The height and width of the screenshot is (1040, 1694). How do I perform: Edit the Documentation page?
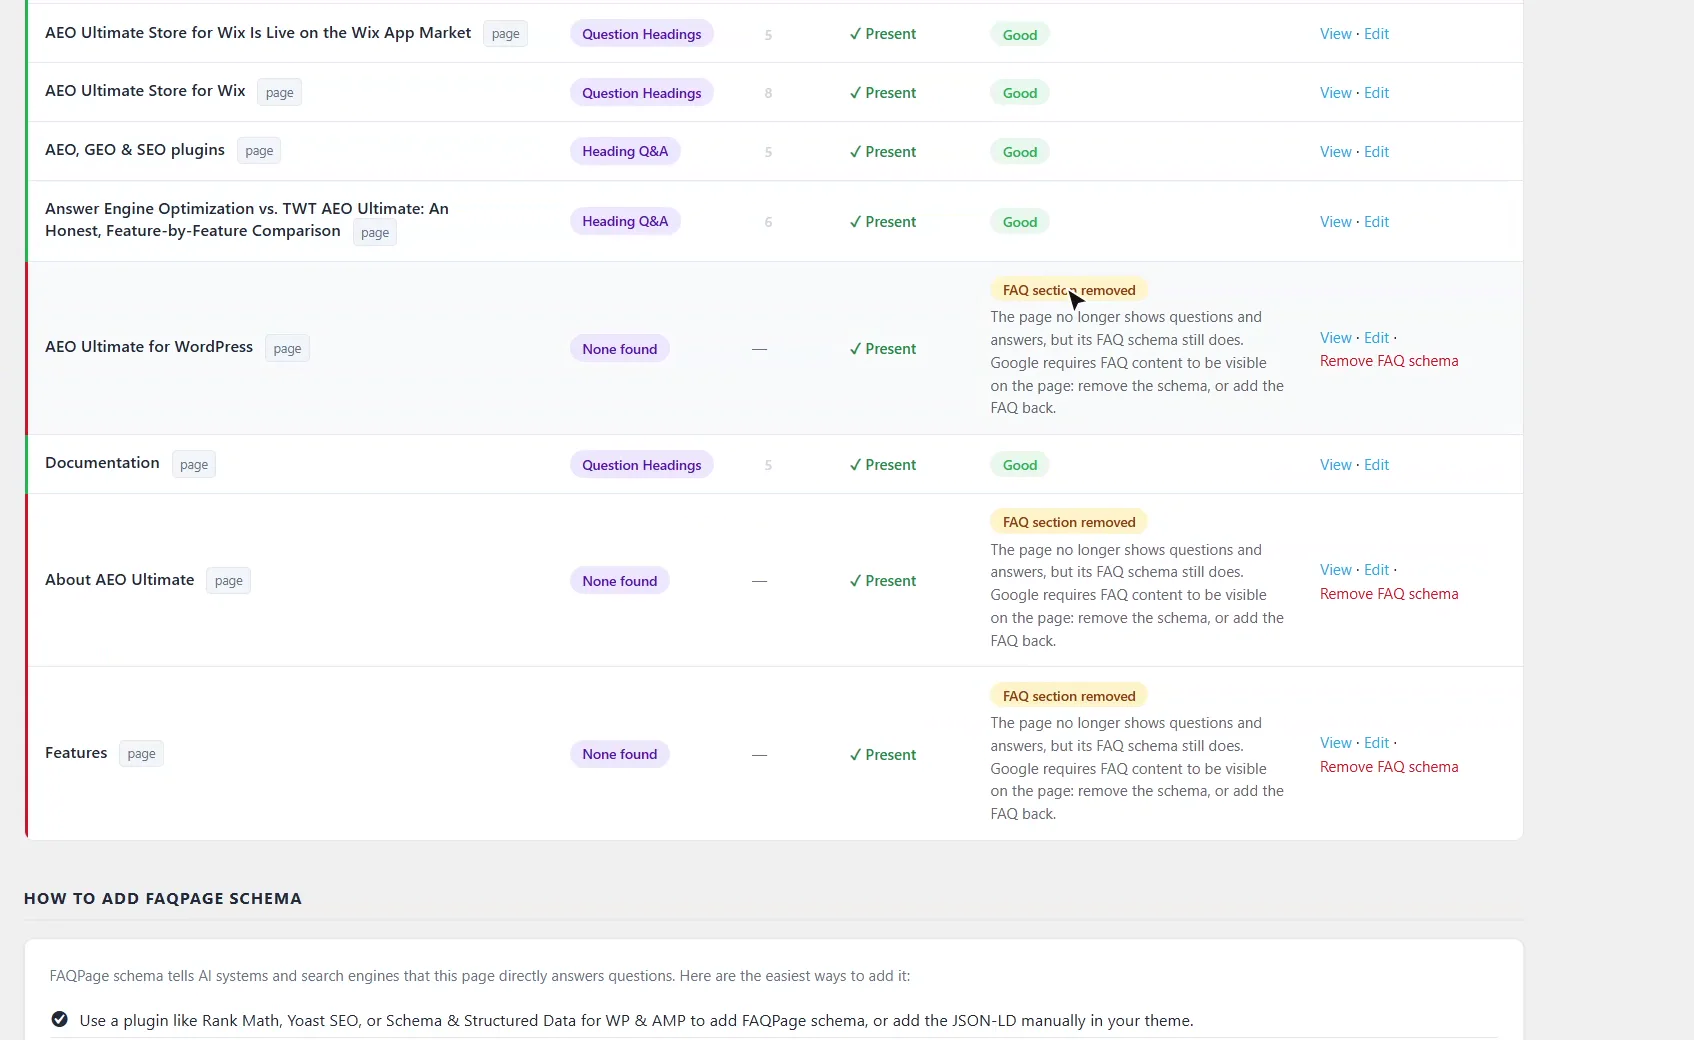click(x=1376, y=465)
